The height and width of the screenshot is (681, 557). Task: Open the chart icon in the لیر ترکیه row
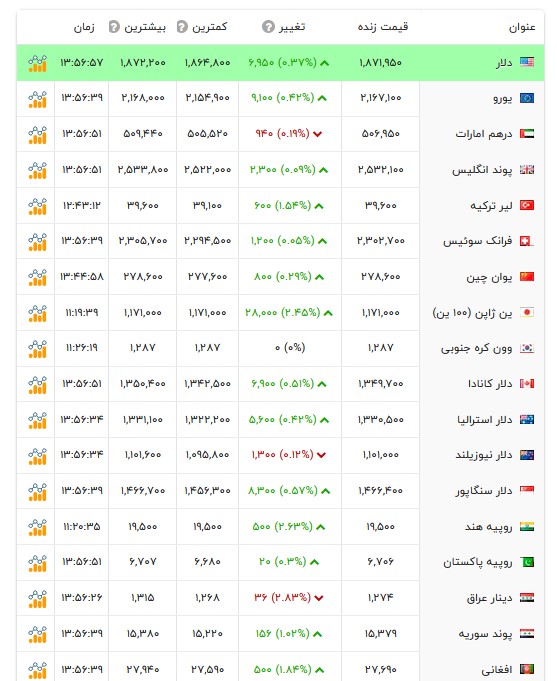(x=37, y=206)
